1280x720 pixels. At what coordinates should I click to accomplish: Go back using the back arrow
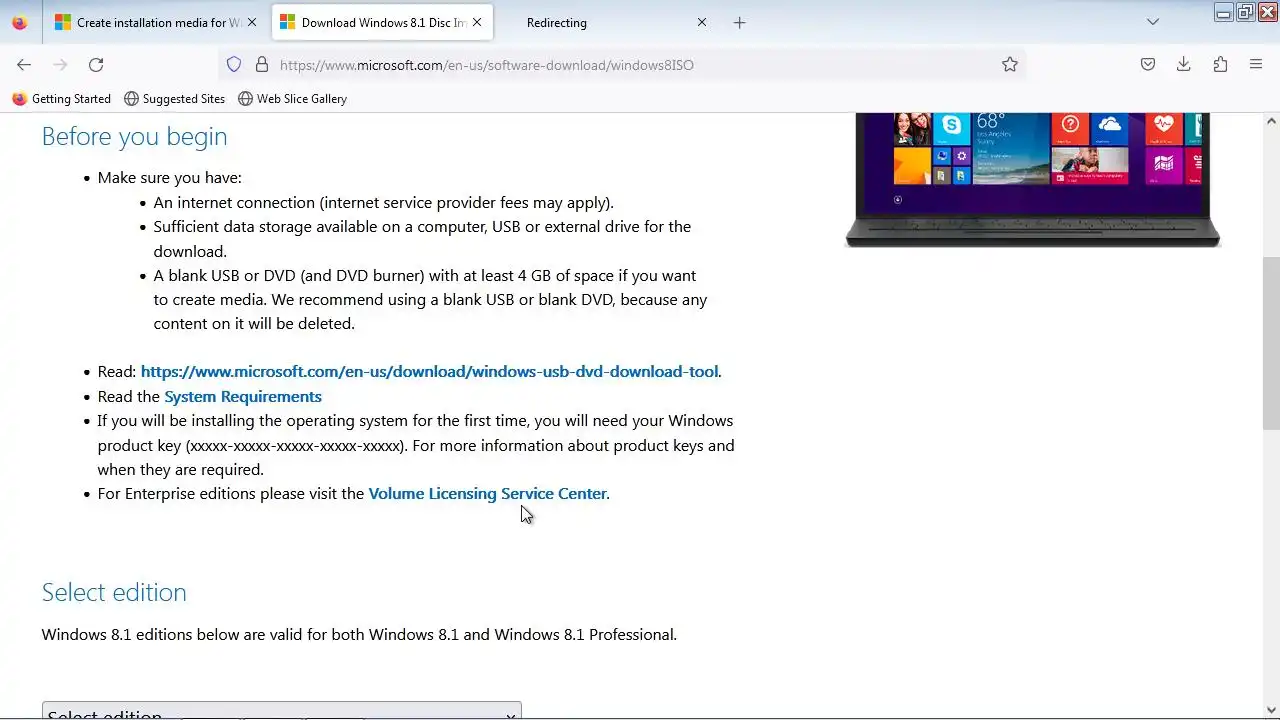point(24,64)
